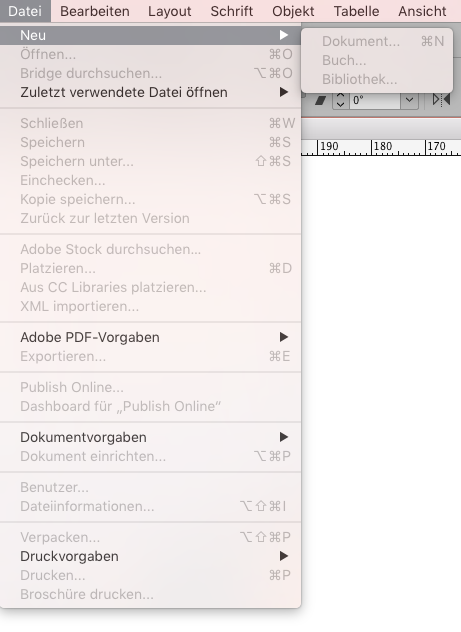Open the Bearbeiten menu
The image size is (461, 632).
coord(95,11)
